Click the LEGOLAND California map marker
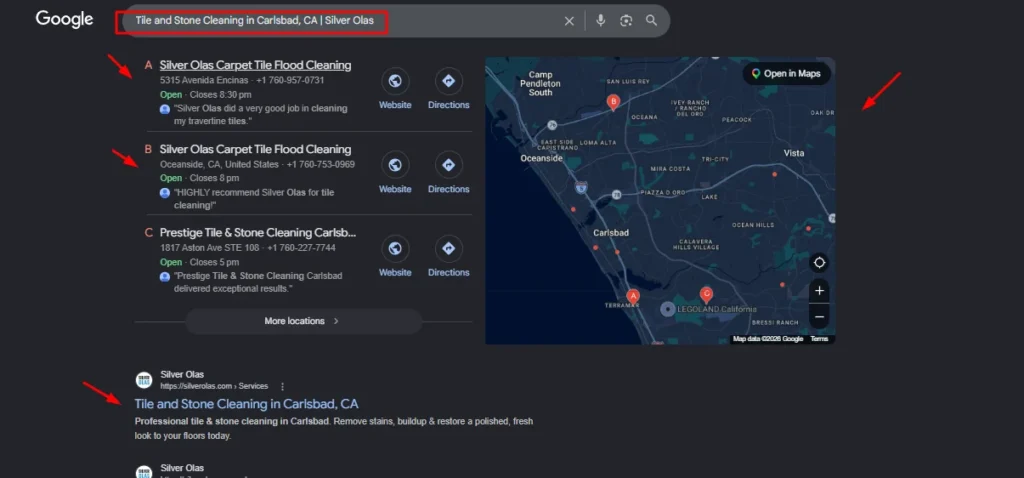Image resolution: width=1024 pixels, height=478 pixels. pos(667,310)
